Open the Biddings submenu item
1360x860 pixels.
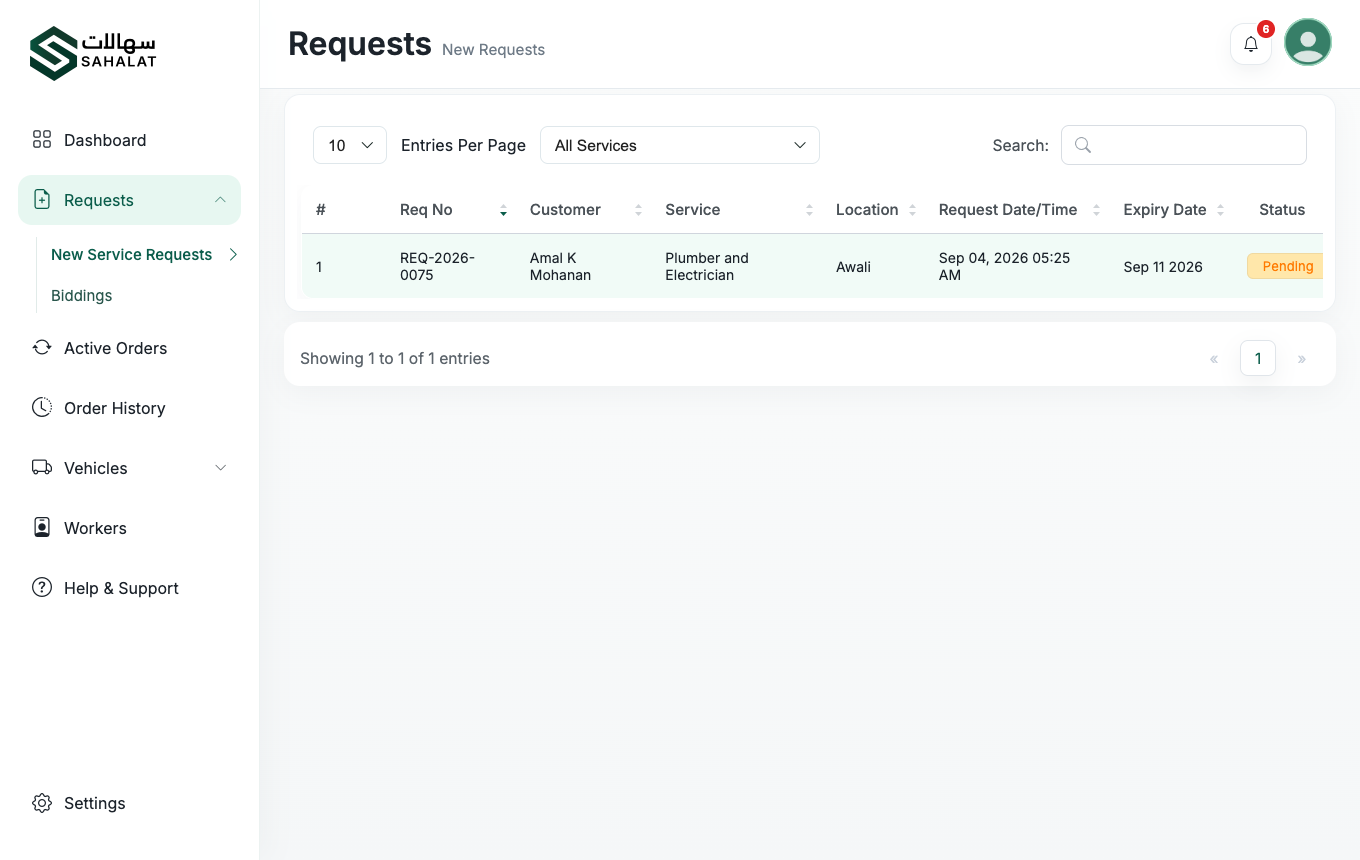[x=82, y=295]
